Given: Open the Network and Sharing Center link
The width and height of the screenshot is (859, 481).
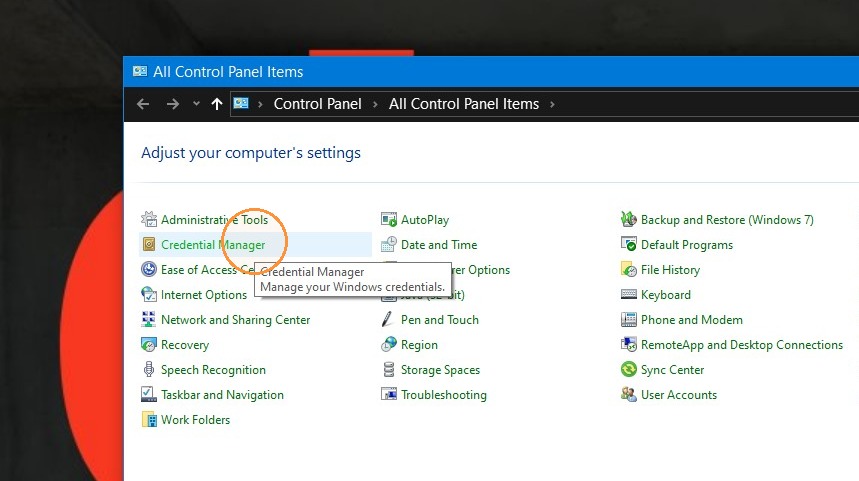Looking at the screenshot, I should click(236, 319).
